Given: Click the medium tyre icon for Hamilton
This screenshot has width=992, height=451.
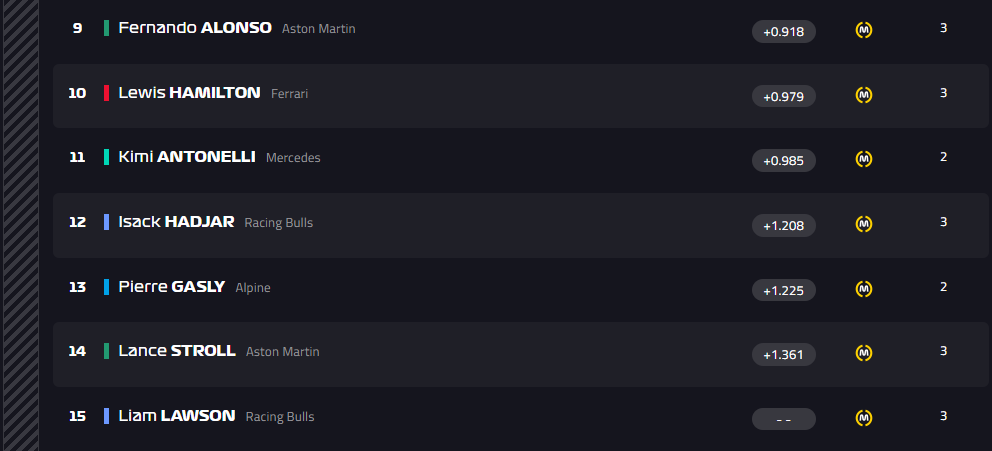Looking at the screenshot, I should (x=864, y=95).
